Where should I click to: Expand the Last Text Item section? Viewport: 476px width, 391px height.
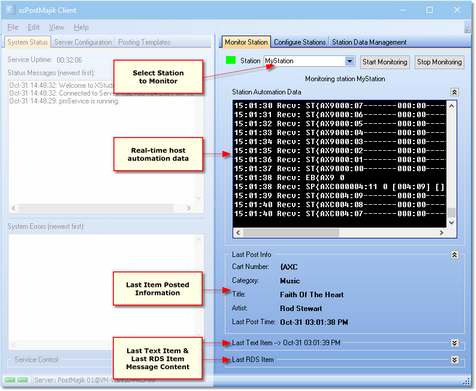pos(454,343)
